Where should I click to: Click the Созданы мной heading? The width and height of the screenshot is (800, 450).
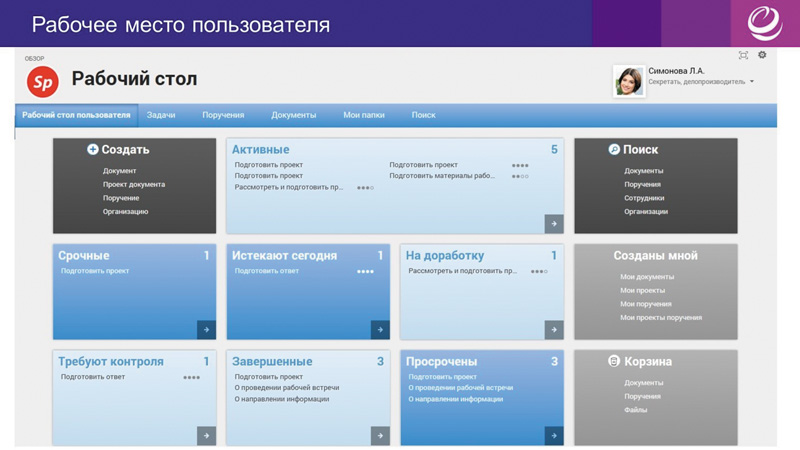655,256
